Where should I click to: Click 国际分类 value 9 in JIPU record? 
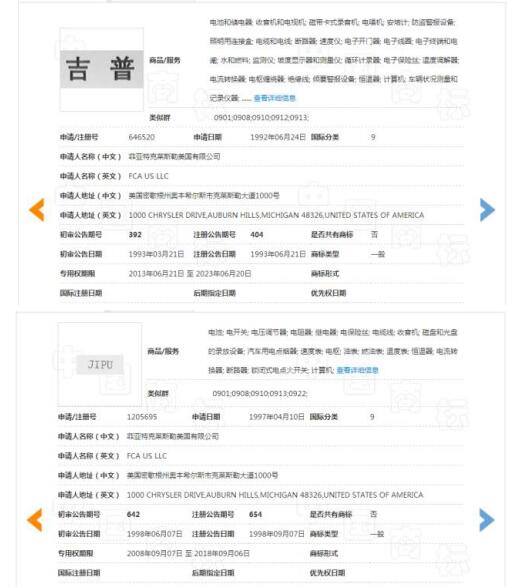(372, 417)
